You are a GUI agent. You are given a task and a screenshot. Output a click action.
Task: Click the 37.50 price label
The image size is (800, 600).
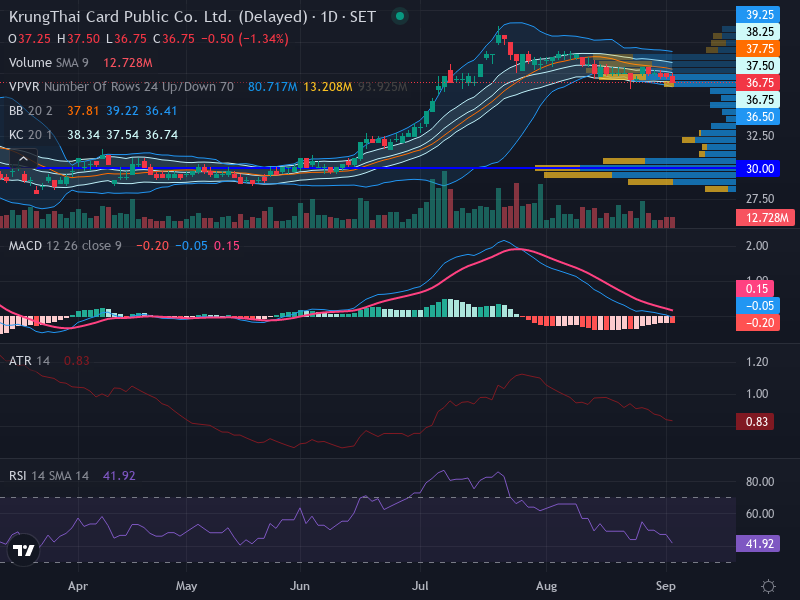758,66
